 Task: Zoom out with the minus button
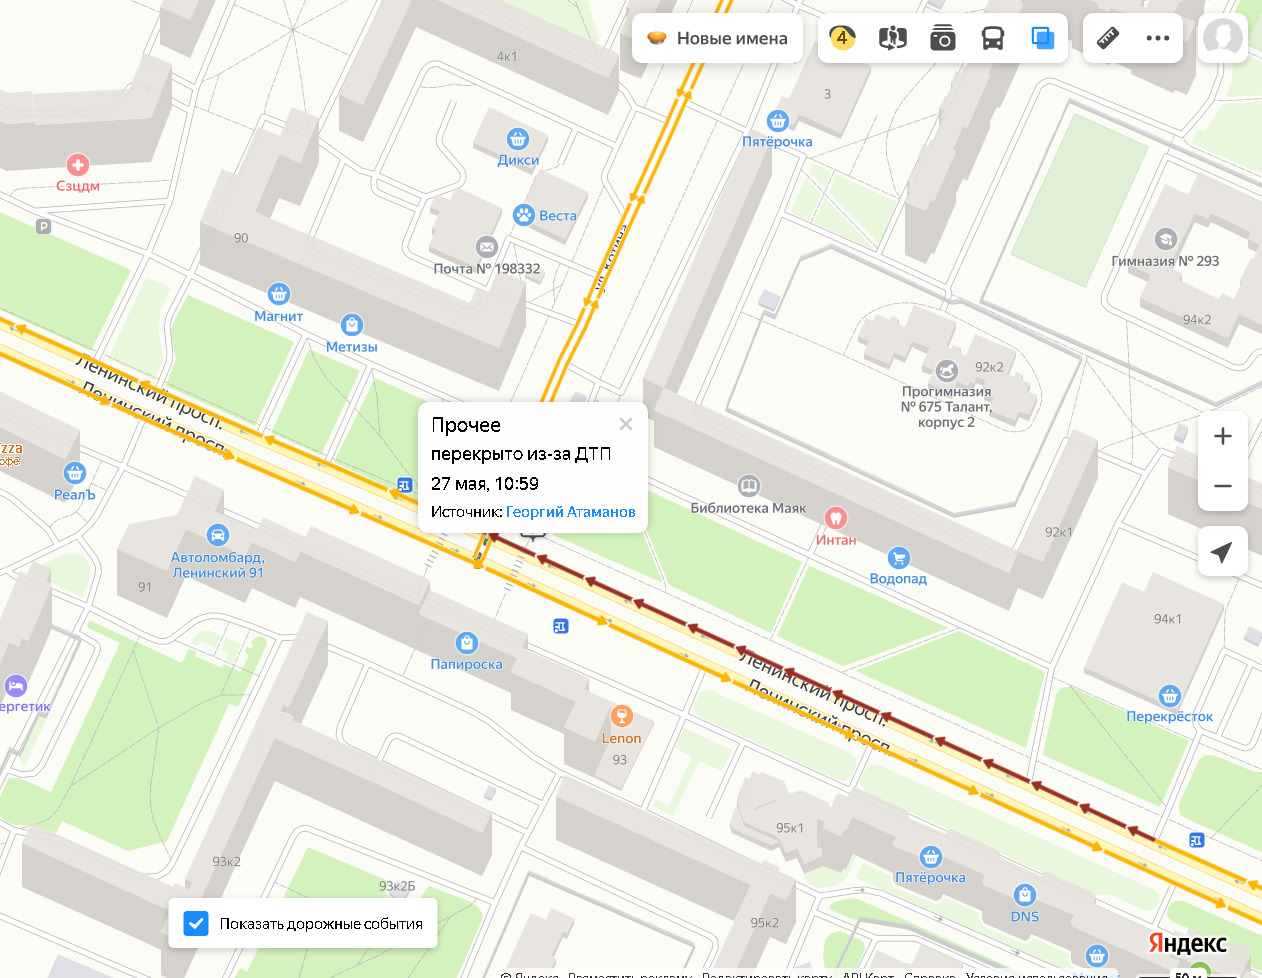(1222, 486)
